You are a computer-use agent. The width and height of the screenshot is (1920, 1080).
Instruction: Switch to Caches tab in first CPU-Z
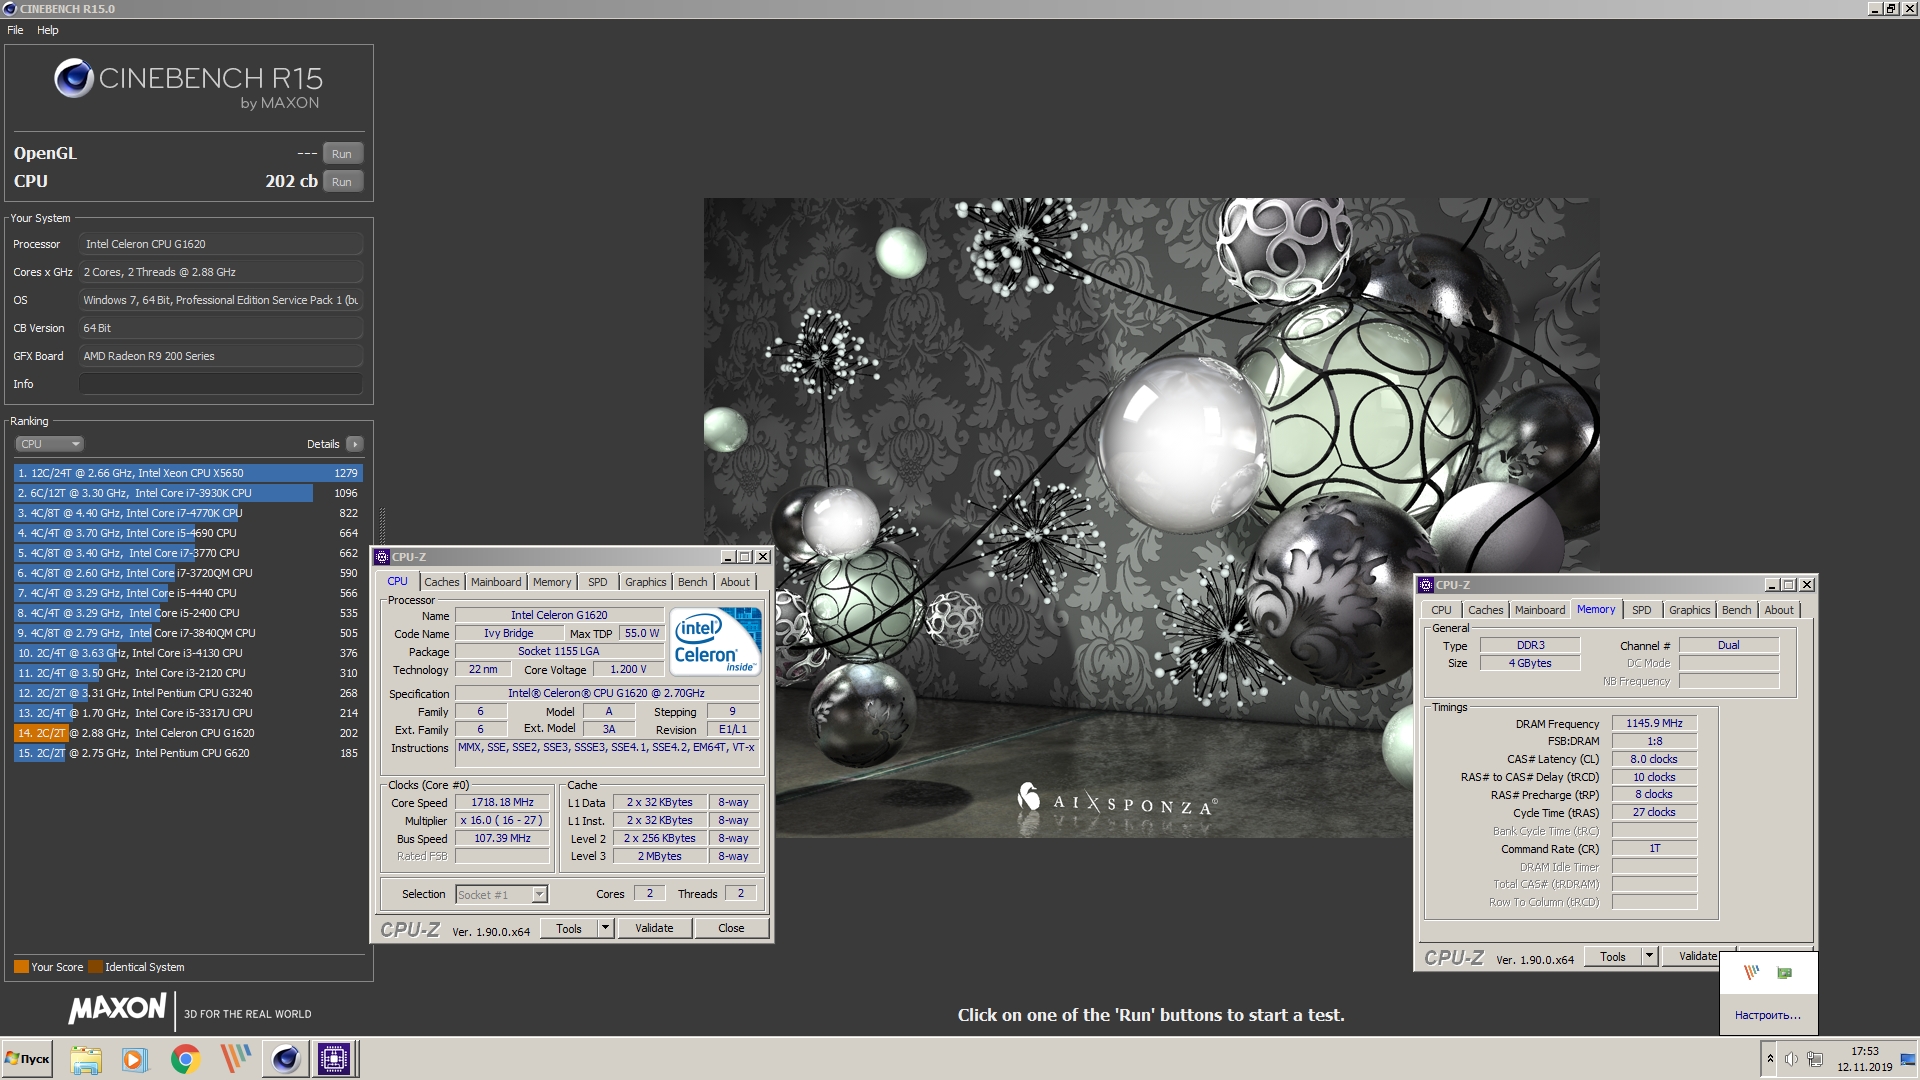click(x=441, y=582)
